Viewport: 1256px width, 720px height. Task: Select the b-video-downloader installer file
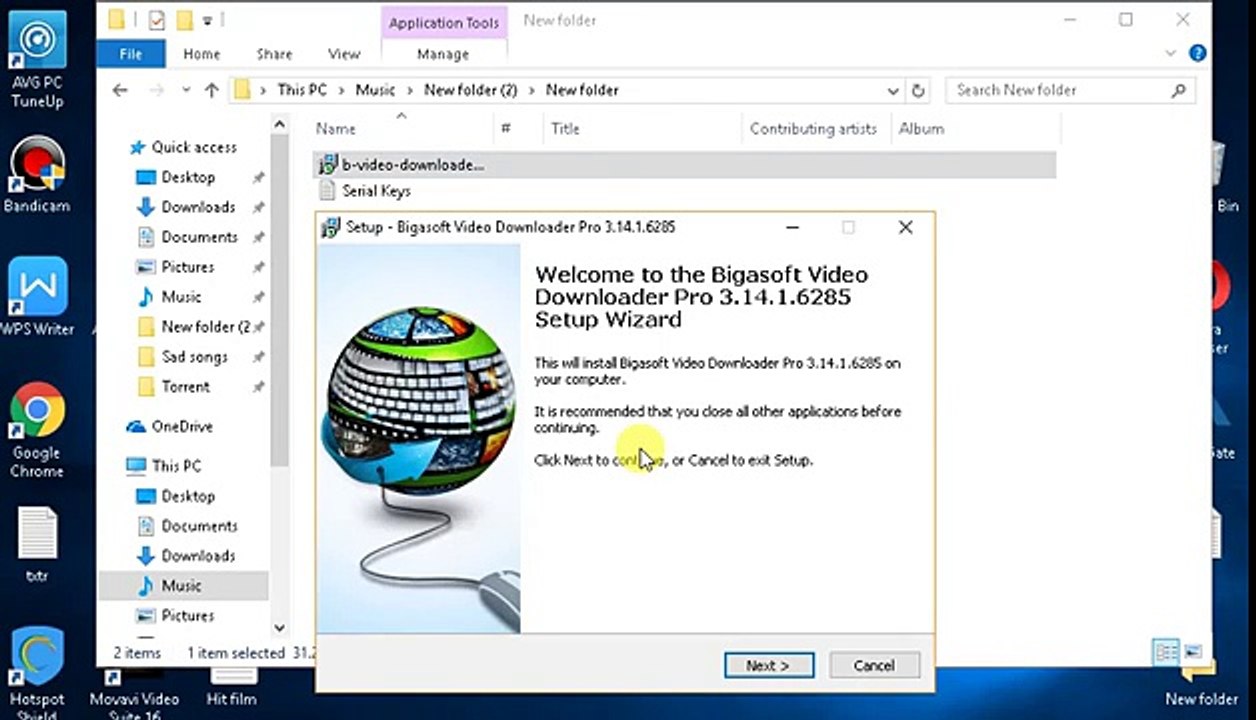(x=685, y=165)
